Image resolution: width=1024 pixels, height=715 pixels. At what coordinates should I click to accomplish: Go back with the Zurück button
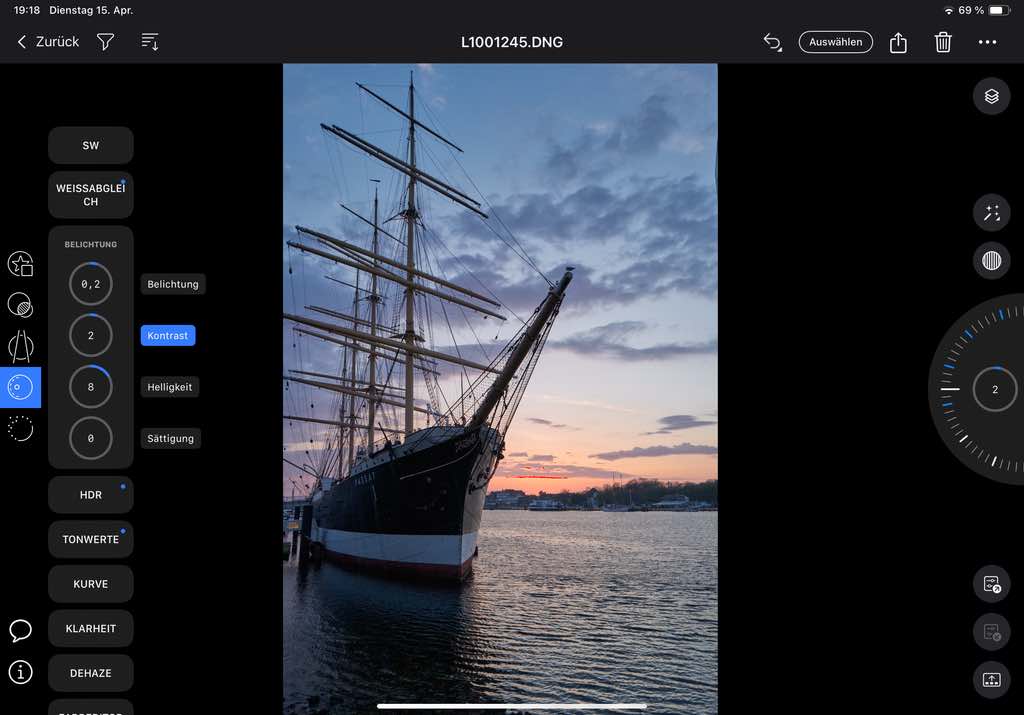(x=48, y=42)
